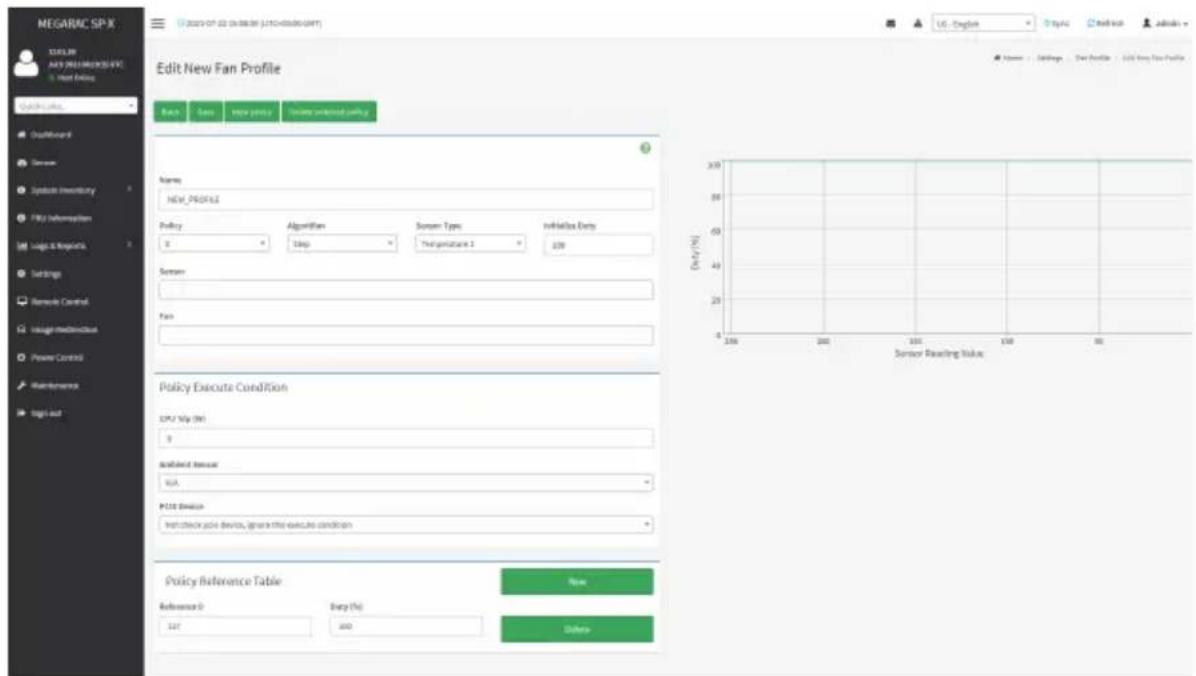Click Delete button in Policy Reference Table
Viewport: 1196px width, 676px height.
(x=577, y=629)
